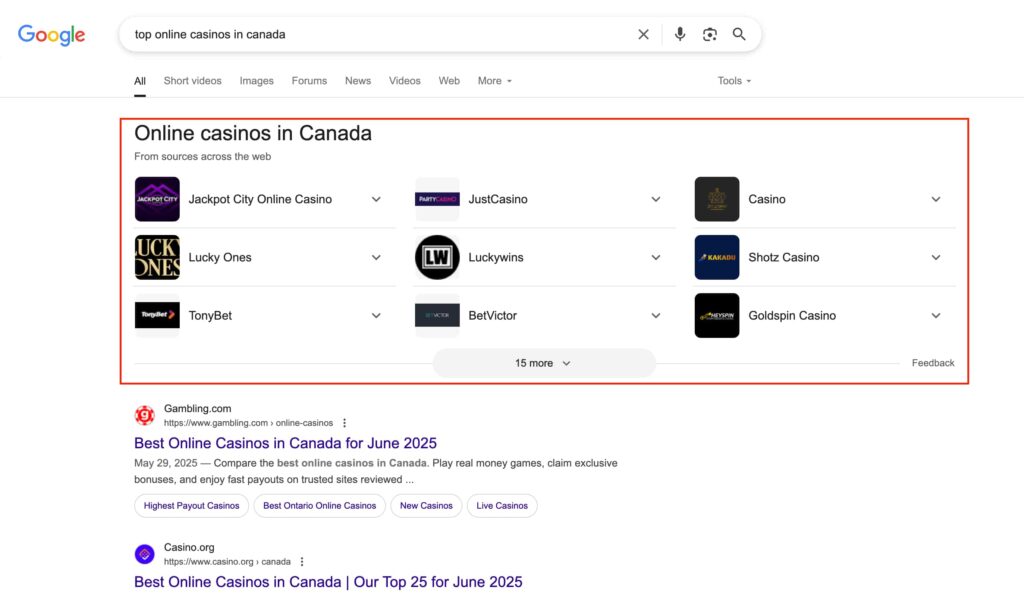Switch to the Videos tab

point(405,81)
